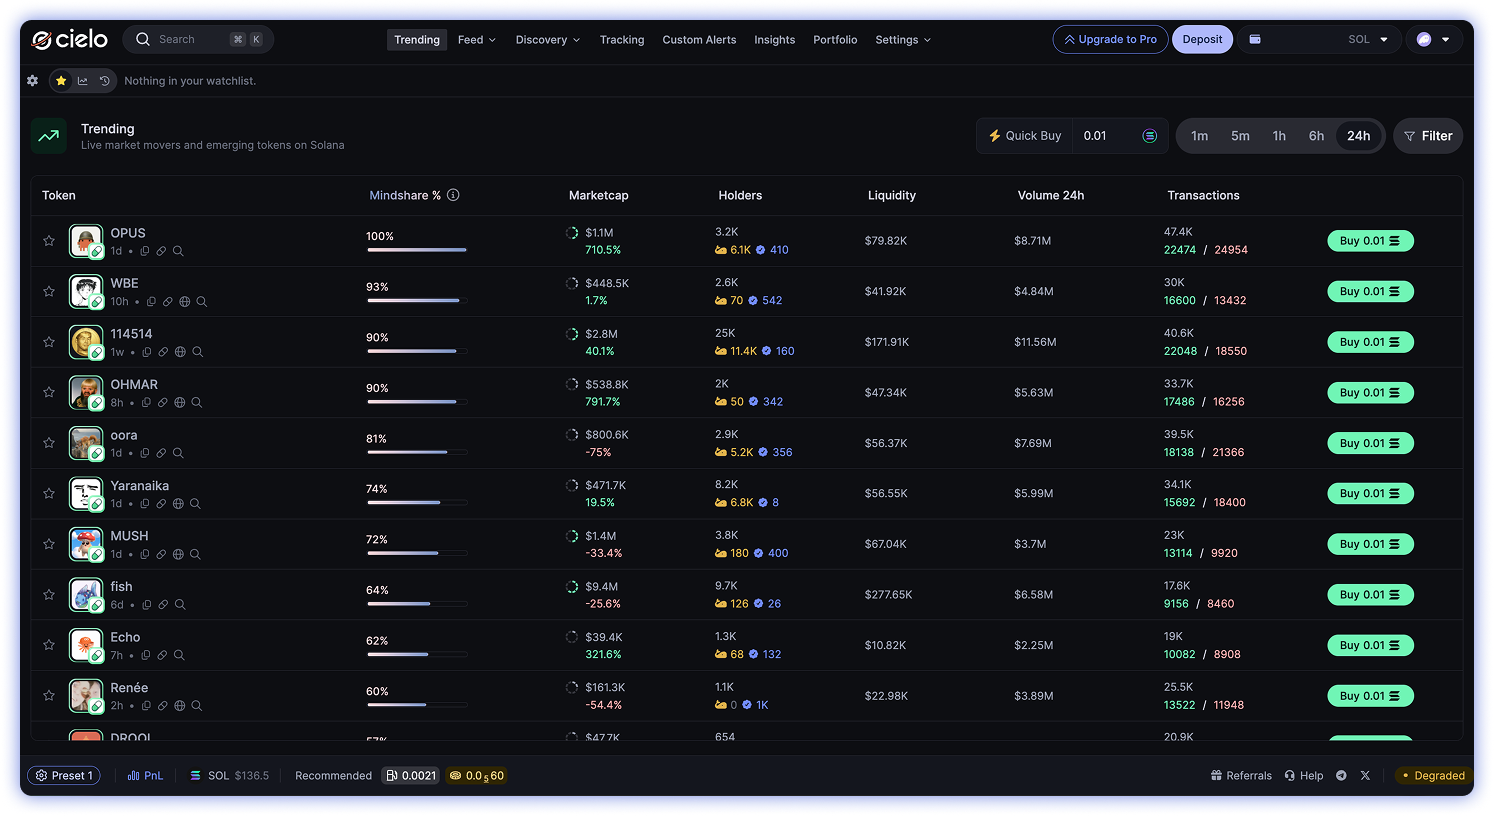Open the WBE token website globe icon
Viewport: 1494px width, 816px height.
(x=185, y=302)
